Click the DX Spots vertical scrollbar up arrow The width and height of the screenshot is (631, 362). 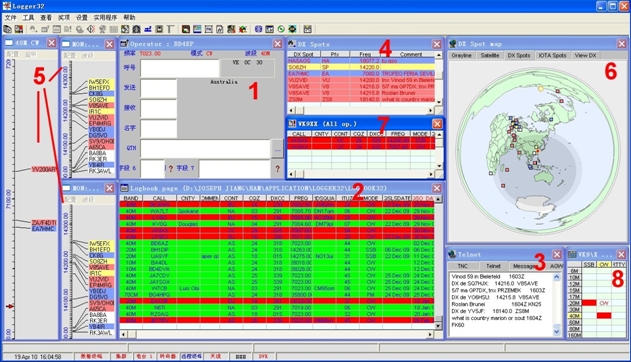pos(439,54)
